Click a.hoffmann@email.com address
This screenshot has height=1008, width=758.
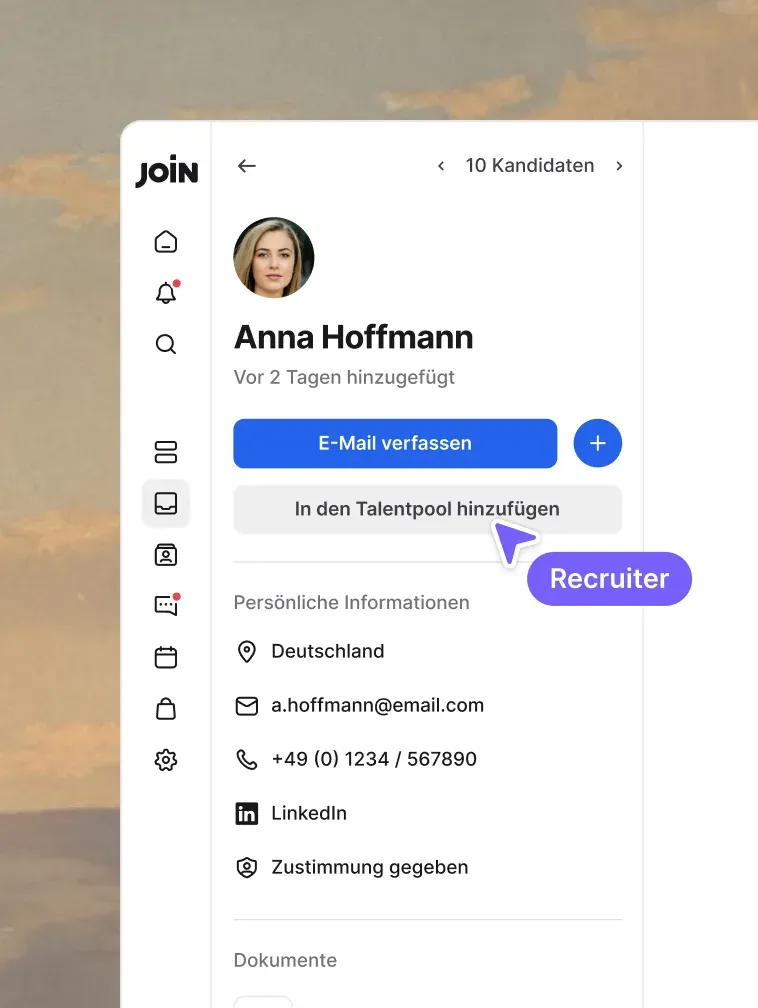tap(377, 705)
